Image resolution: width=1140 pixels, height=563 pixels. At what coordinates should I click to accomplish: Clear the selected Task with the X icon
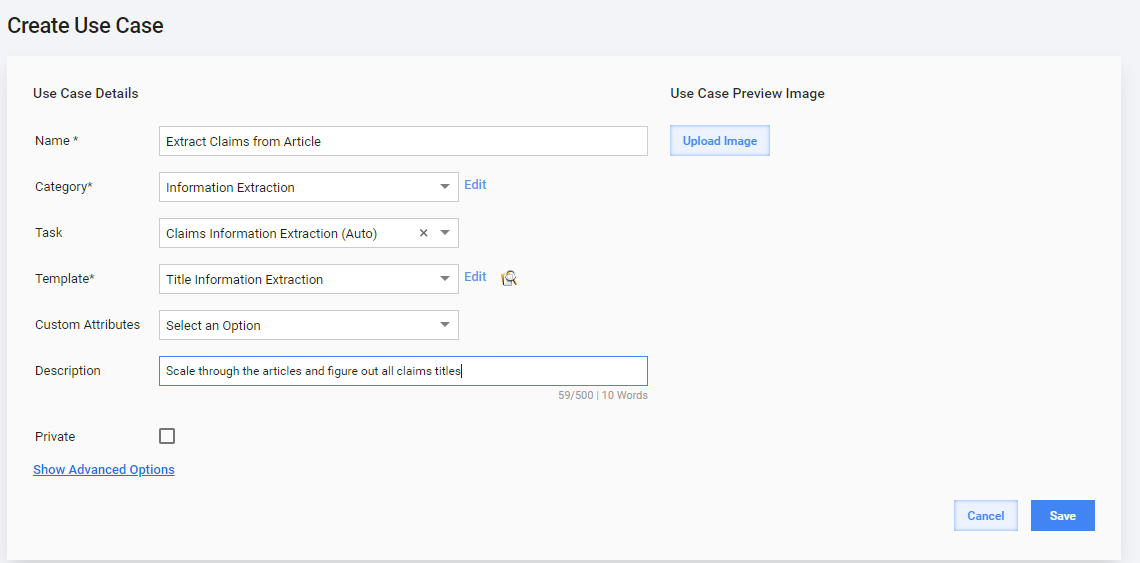click(423, 233)
